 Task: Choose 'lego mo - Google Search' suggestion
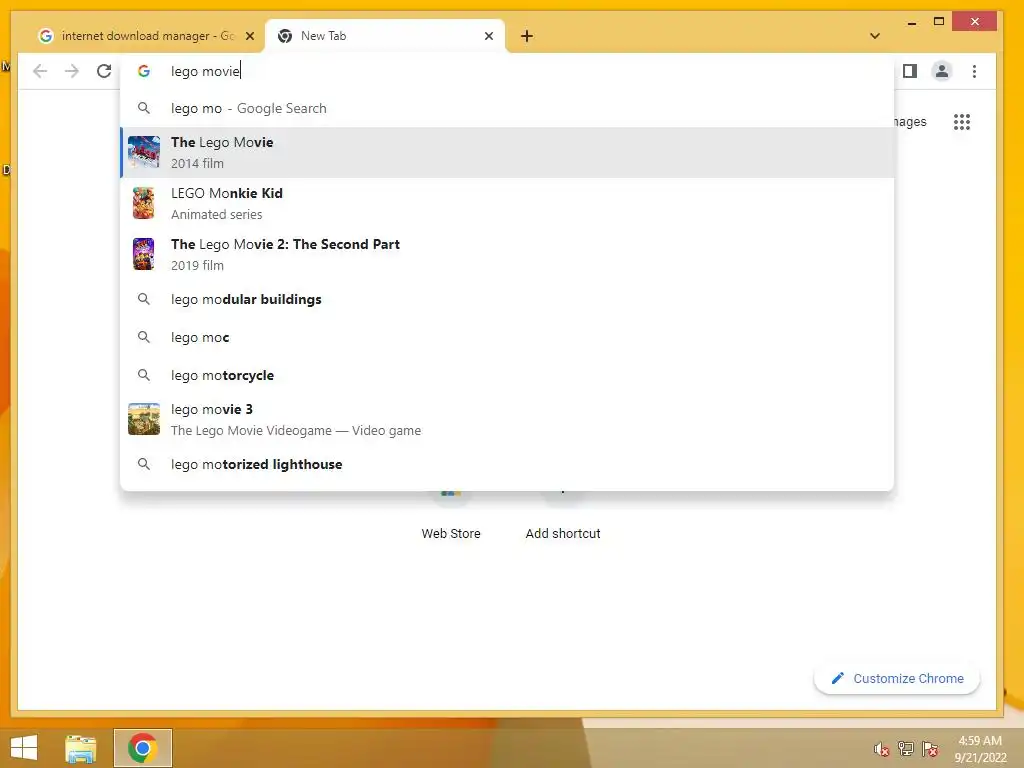[x=507, y=108]
